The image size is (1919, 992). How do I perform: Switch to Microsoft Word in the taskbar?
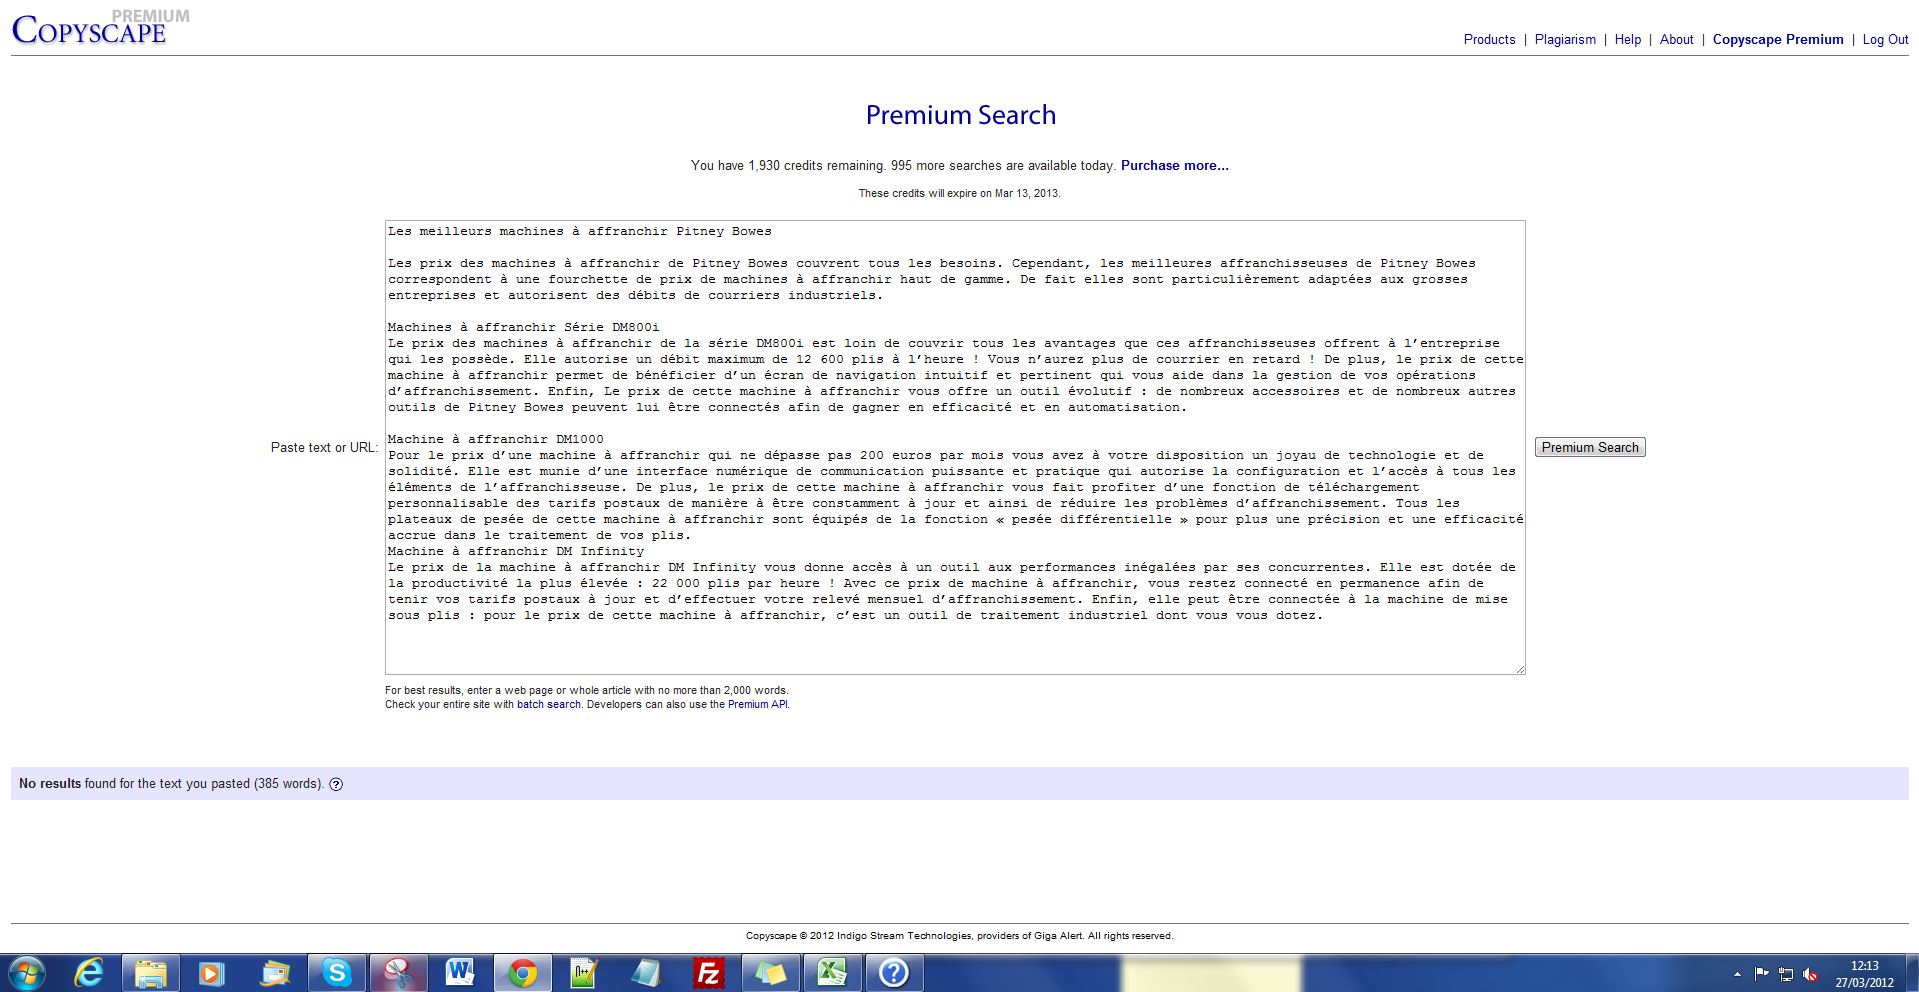tap(460, 972)
